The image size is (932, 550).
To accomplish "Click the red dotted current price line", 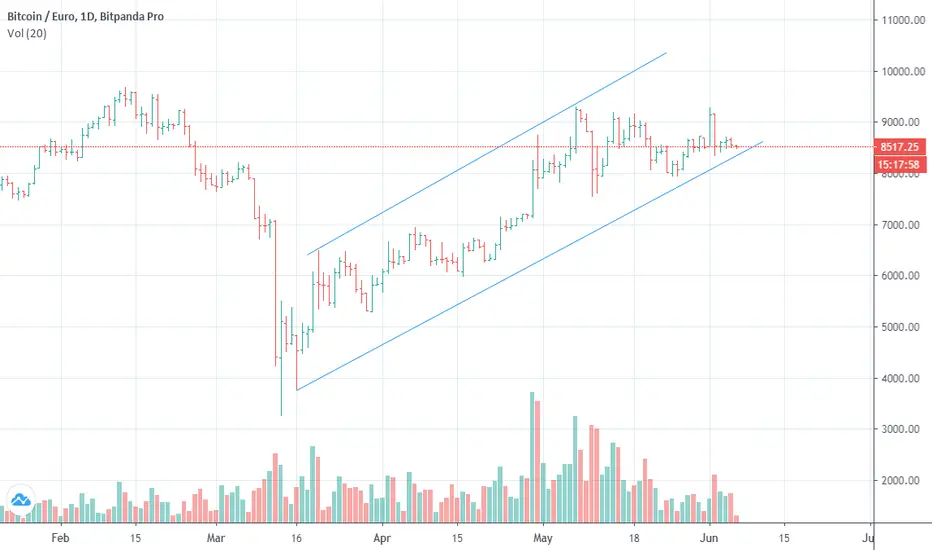I will 437,147.
